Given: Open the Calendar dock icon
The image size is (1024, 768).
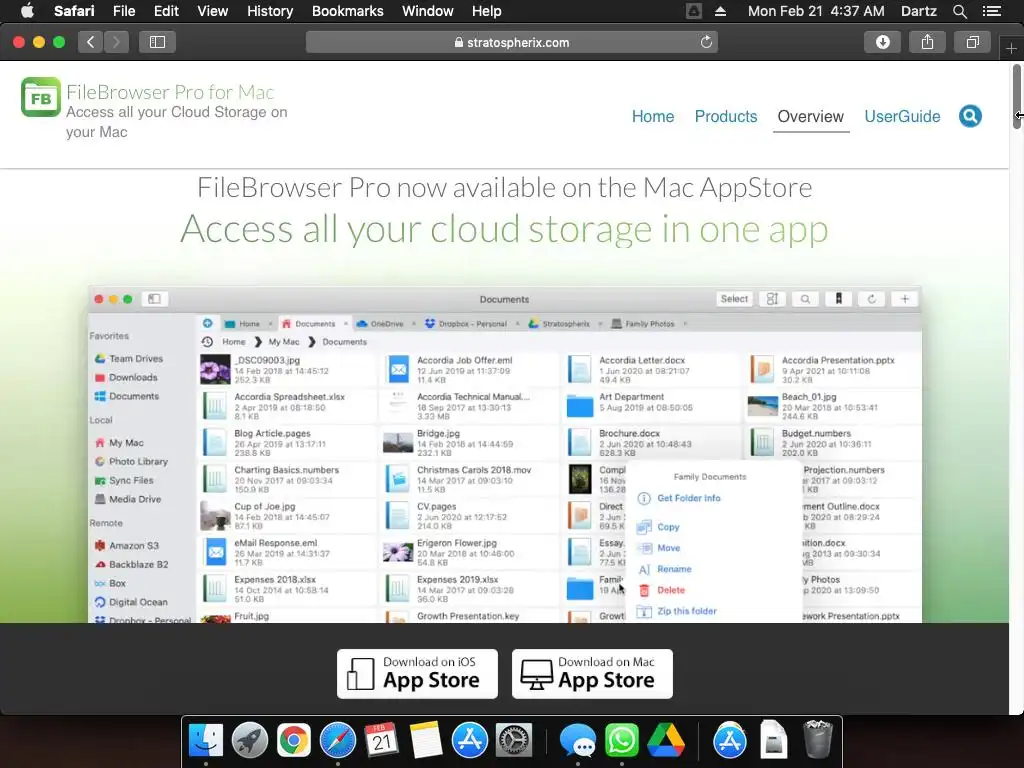Looking at the screenshot, I should (x=381, y=741).
